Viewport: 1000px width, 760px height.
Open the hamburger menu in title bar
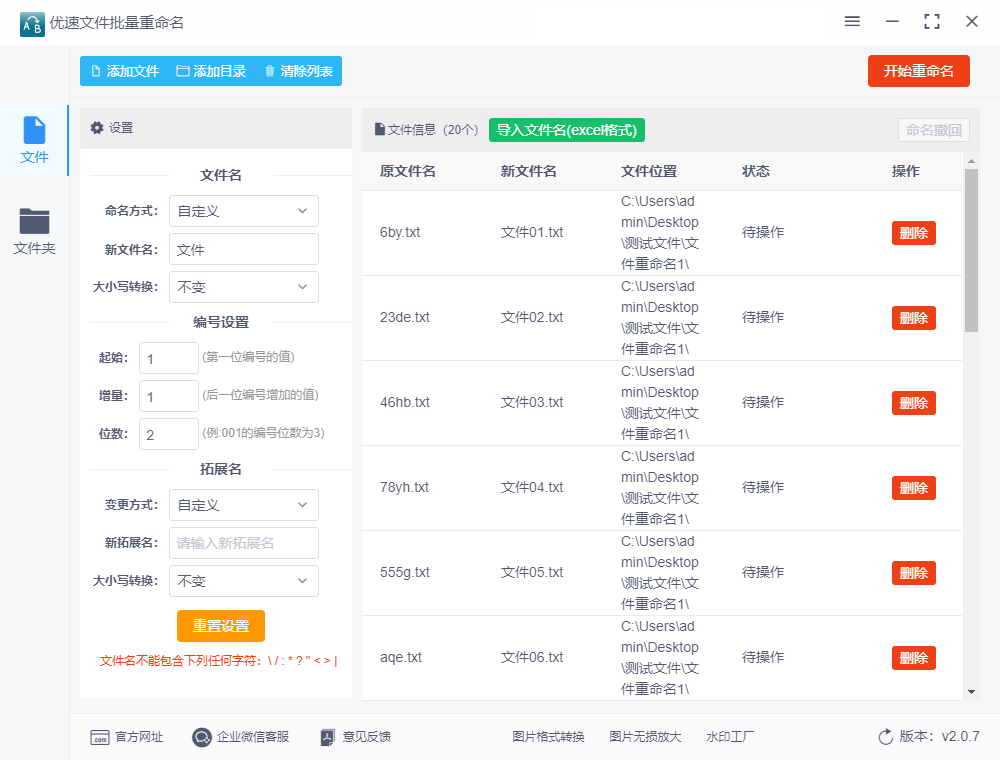pos(852,22)
